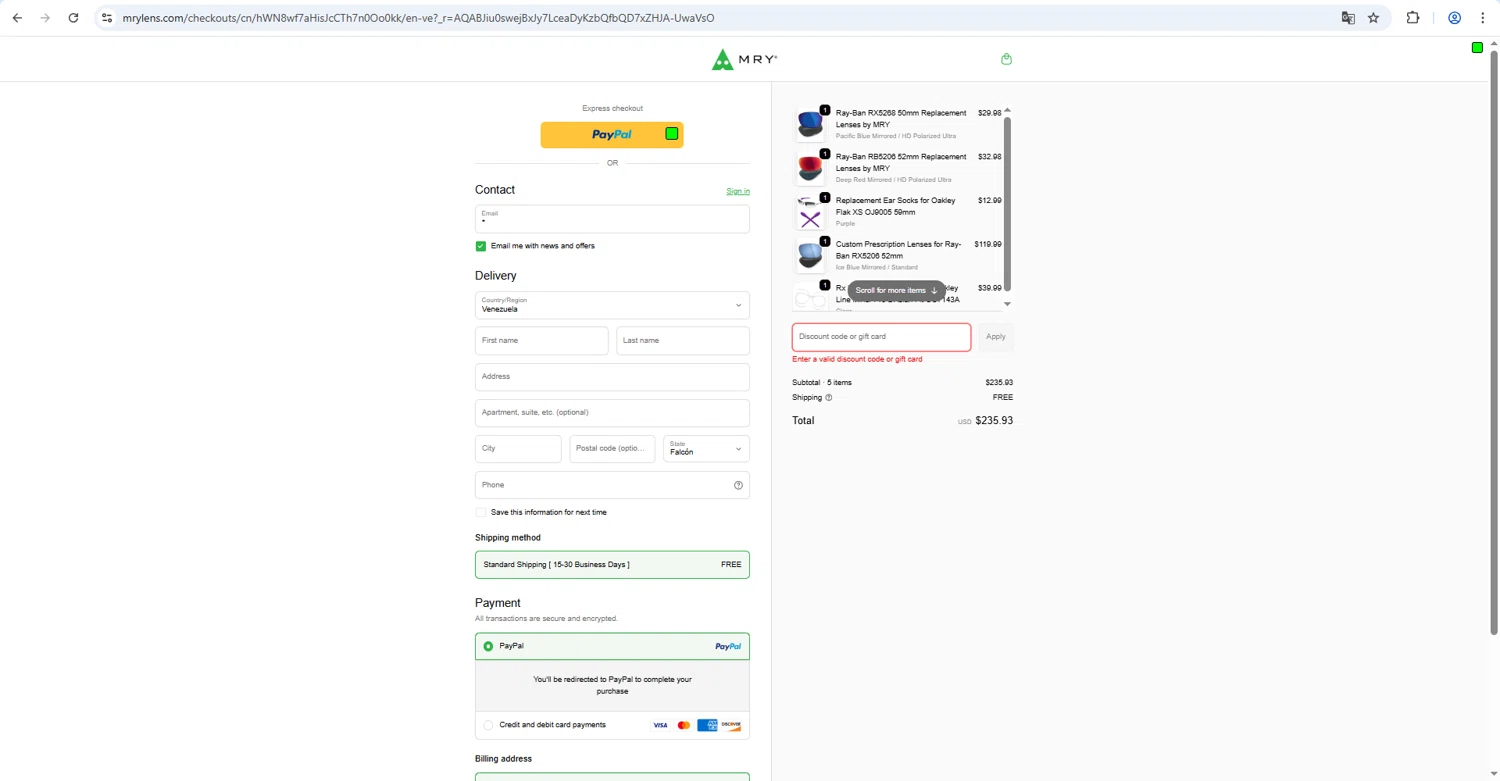
Task: Click the Apartment, suite field
Action: point(612,413)
